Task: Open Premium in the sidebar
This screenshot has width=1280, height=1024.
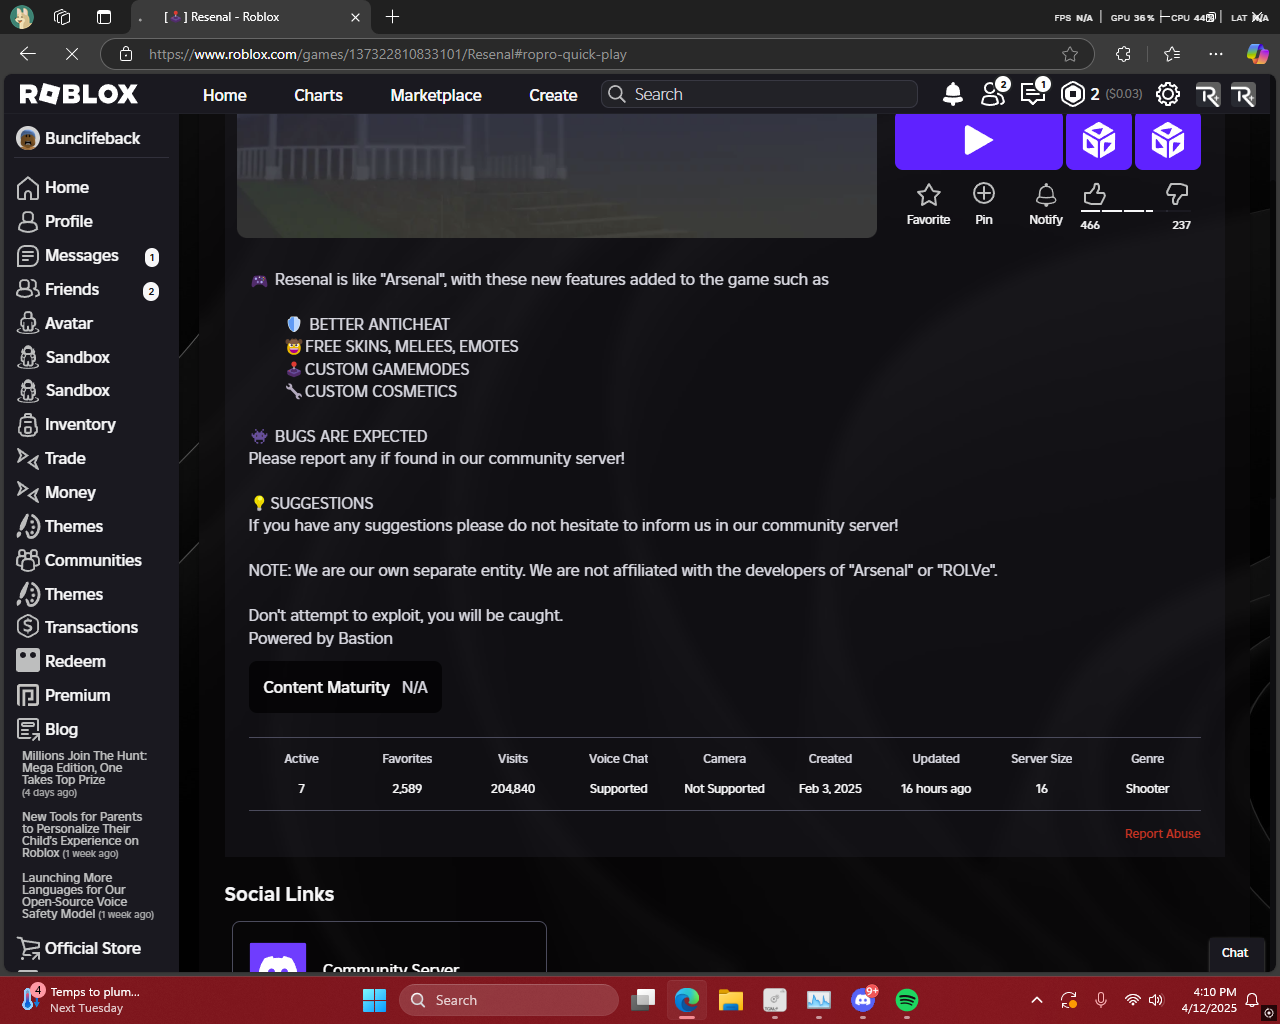Action: coord(64,696)
